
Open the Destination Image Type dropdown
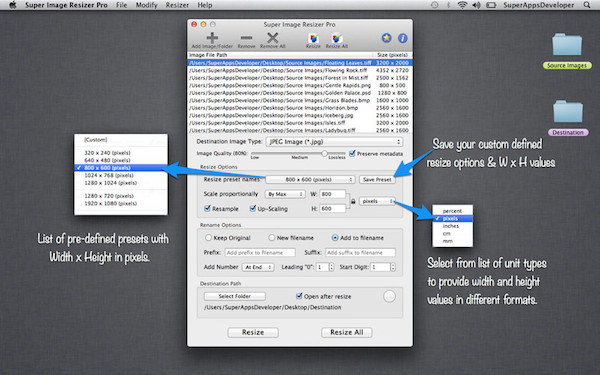[x=334, y=142]
